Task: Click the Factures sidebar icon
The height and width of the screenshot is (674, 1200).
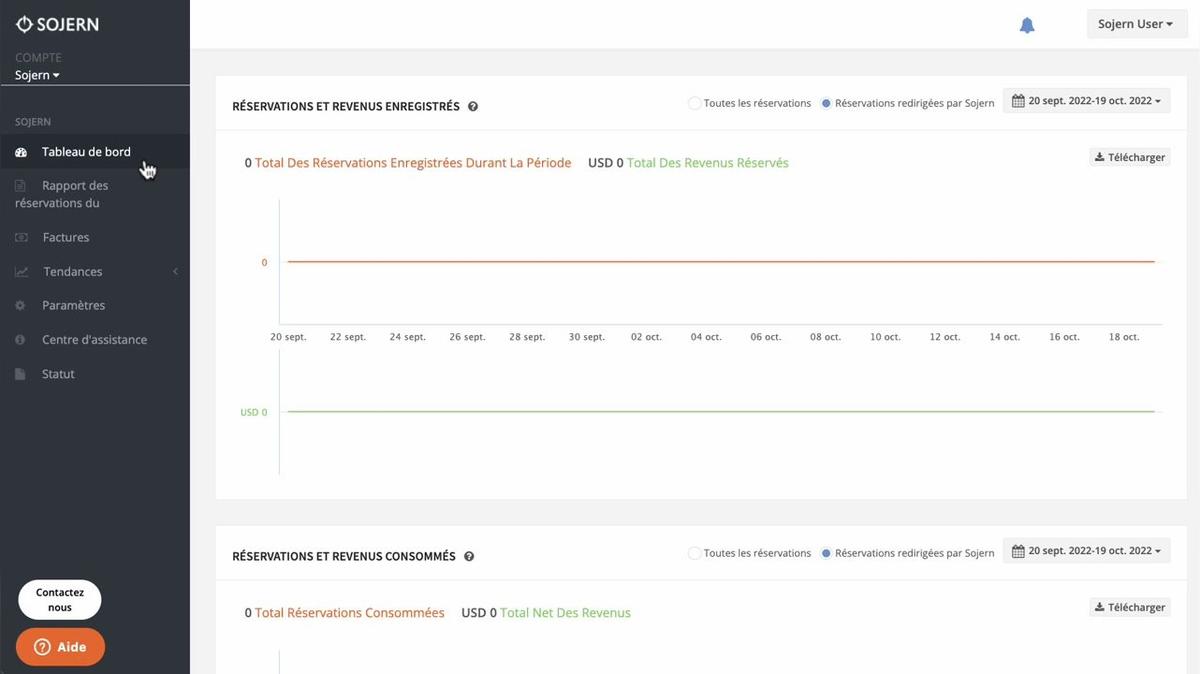Action: click(x=21, y=238)
